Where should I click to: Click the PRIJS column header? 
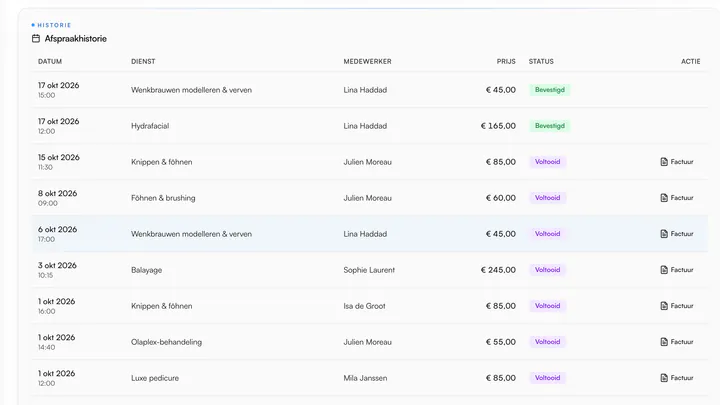click(506, 62)
